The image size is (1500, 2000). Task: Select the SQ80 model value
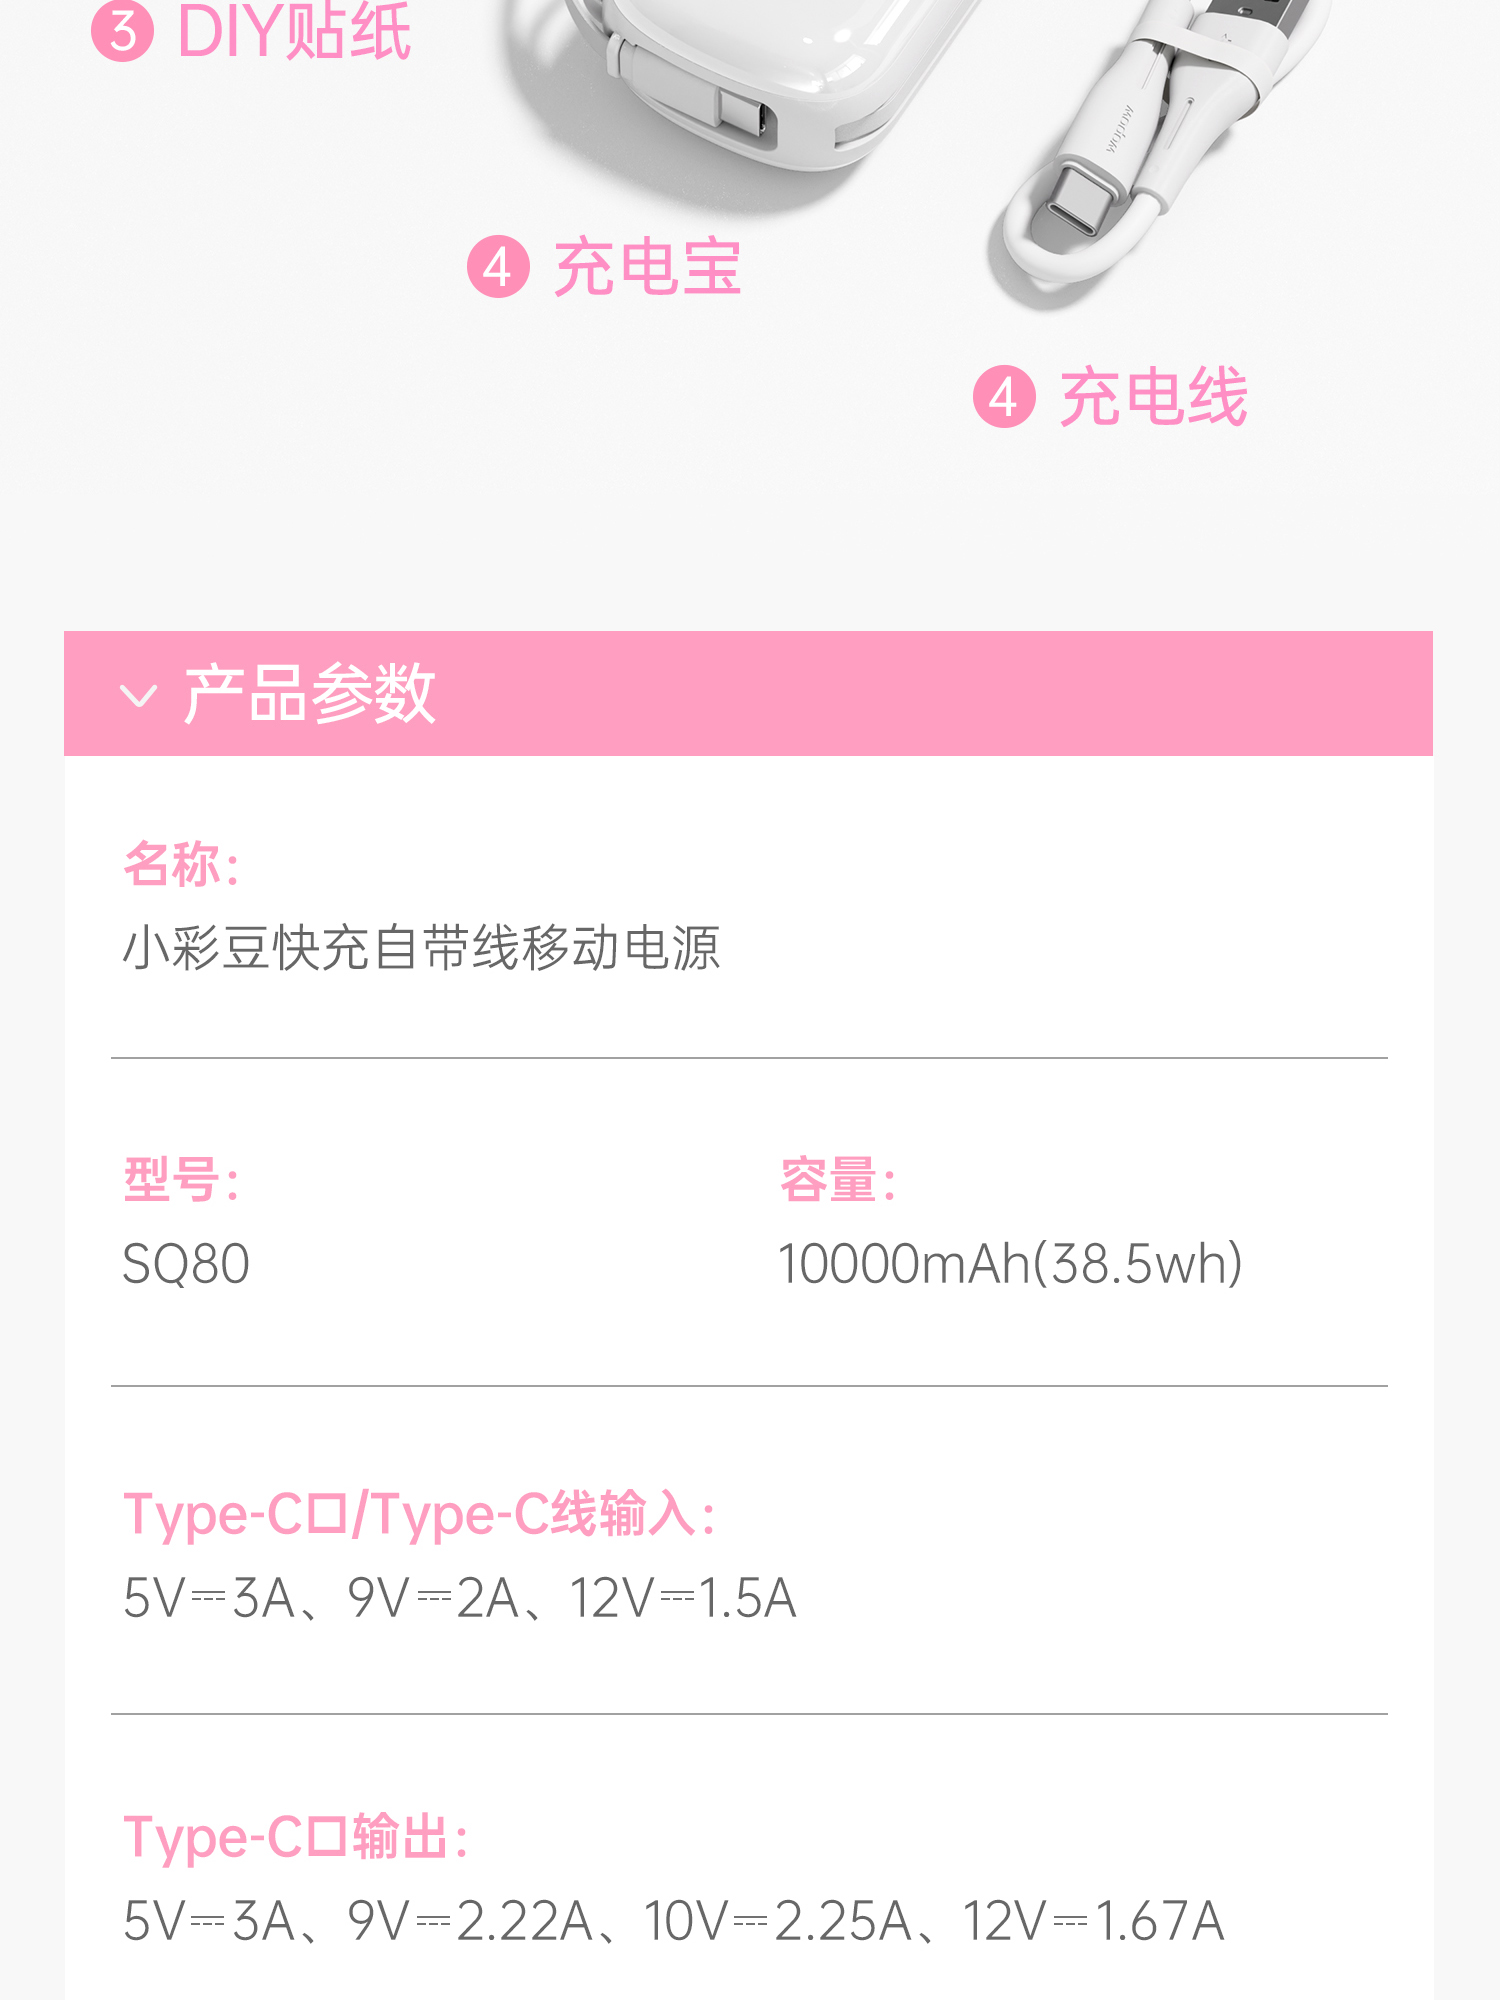pyautogui.click(x=186, y=1264)
